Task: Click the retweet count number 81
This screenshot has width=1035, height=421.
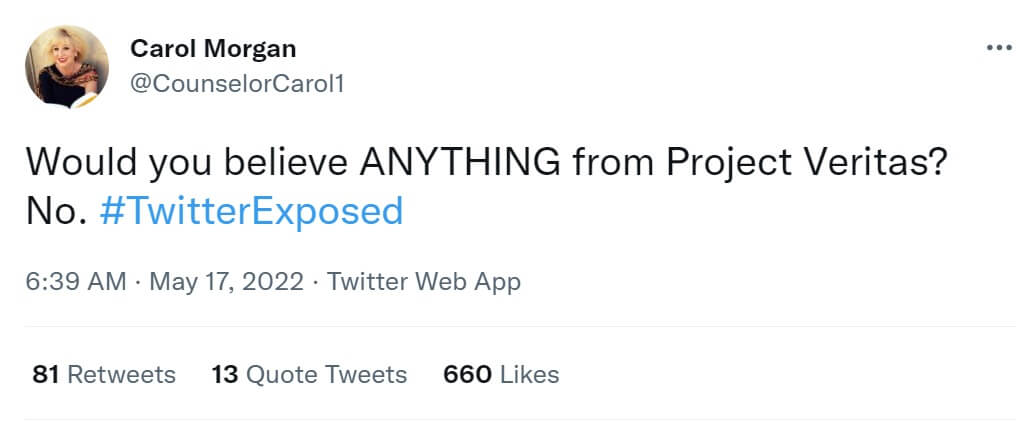Action: coord(45,375)
